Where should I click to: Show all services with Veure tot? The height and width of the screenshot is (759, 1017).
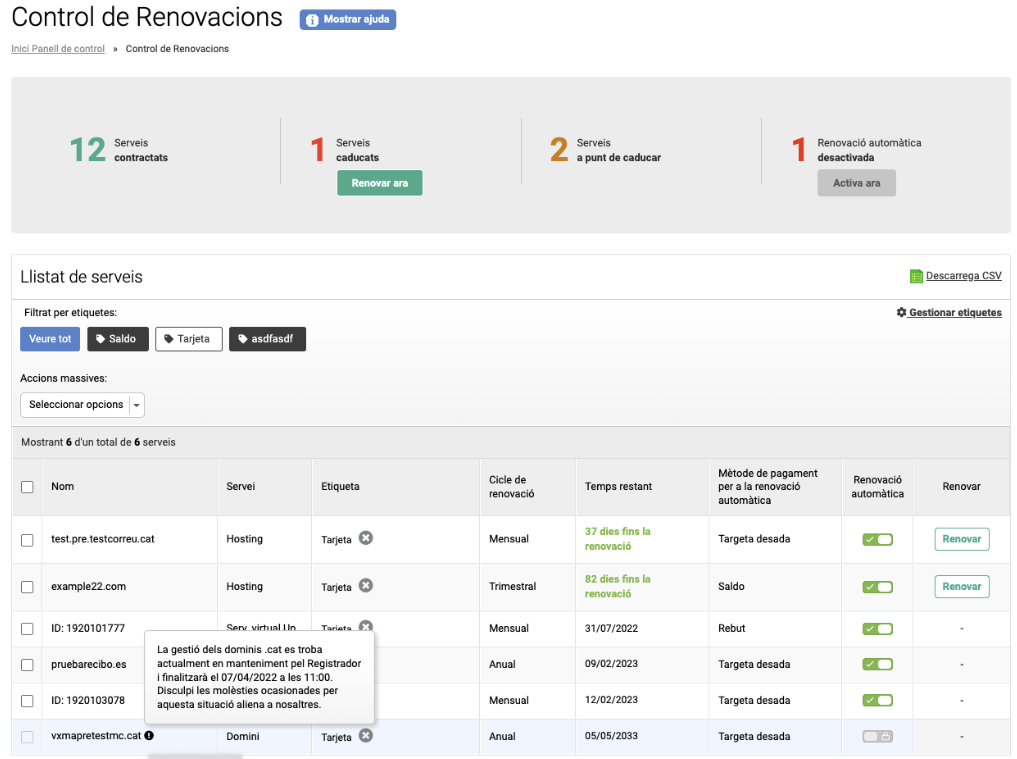[50, 339]
